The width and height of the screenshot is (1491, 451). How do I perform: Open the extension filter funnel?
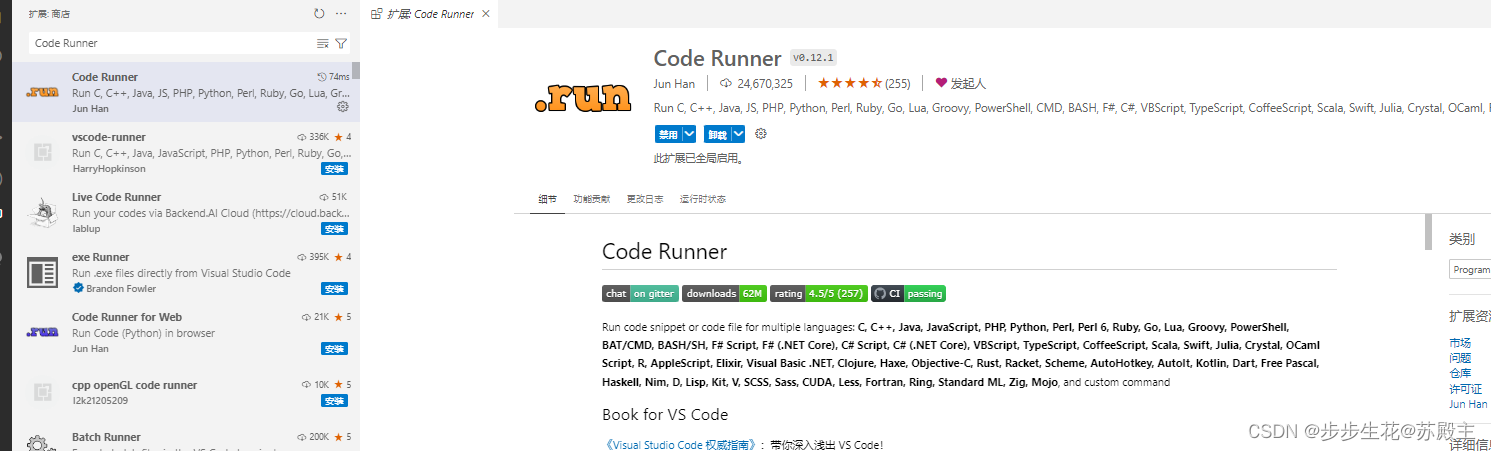(x=341, y=43)
